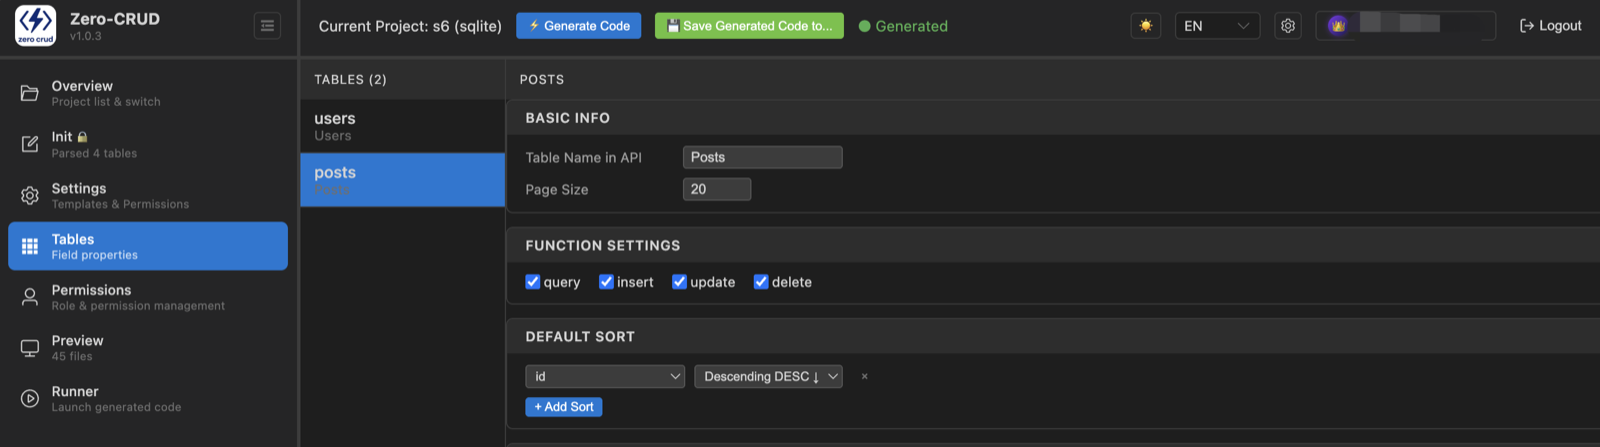Select the posts table
Image resolution: width=1600 pixels, height=447 pixels.
(x=402, y=180)
